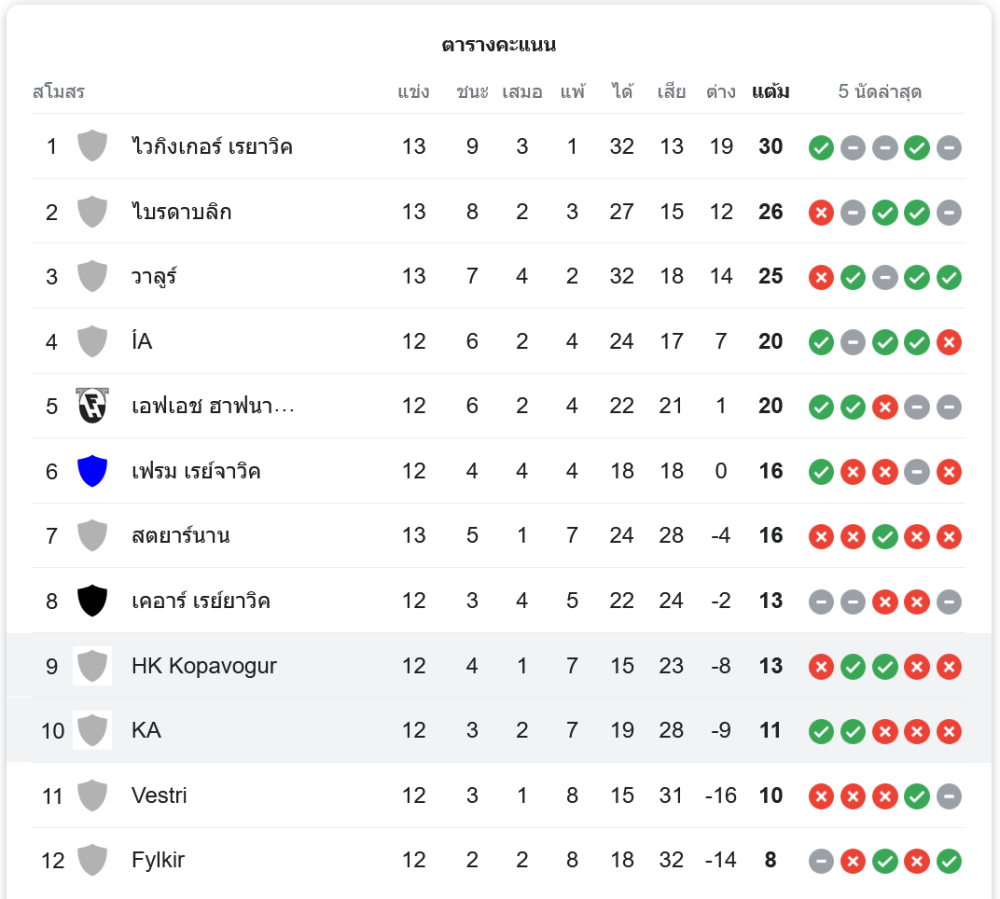This screenshot has height=899, width=1000.
Task: Click the ตารางคะแนน table title
Action: (x=499, y=45)
